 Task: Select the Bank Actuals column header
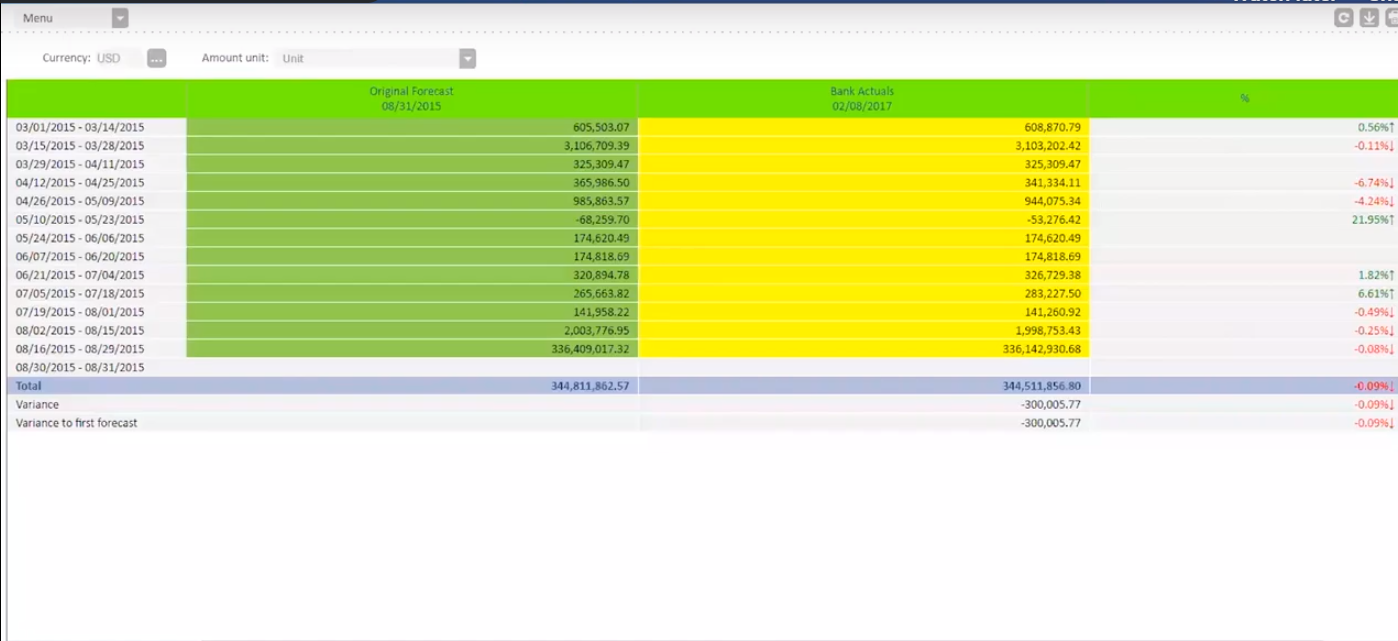click(x=863, y=98)
